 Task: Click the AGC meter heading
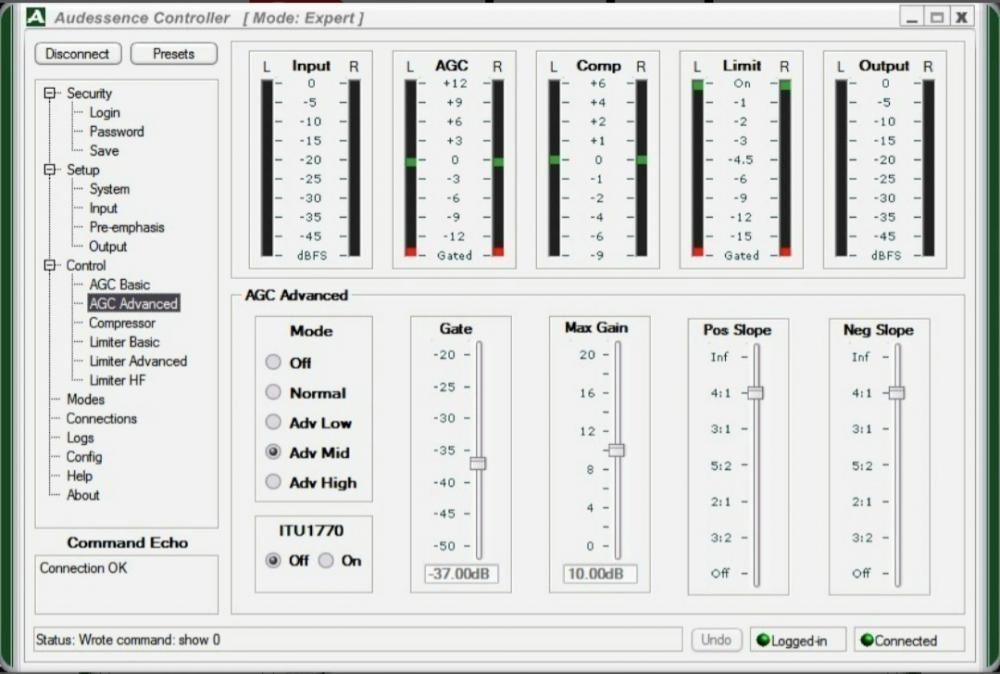[x=452, y=66]
